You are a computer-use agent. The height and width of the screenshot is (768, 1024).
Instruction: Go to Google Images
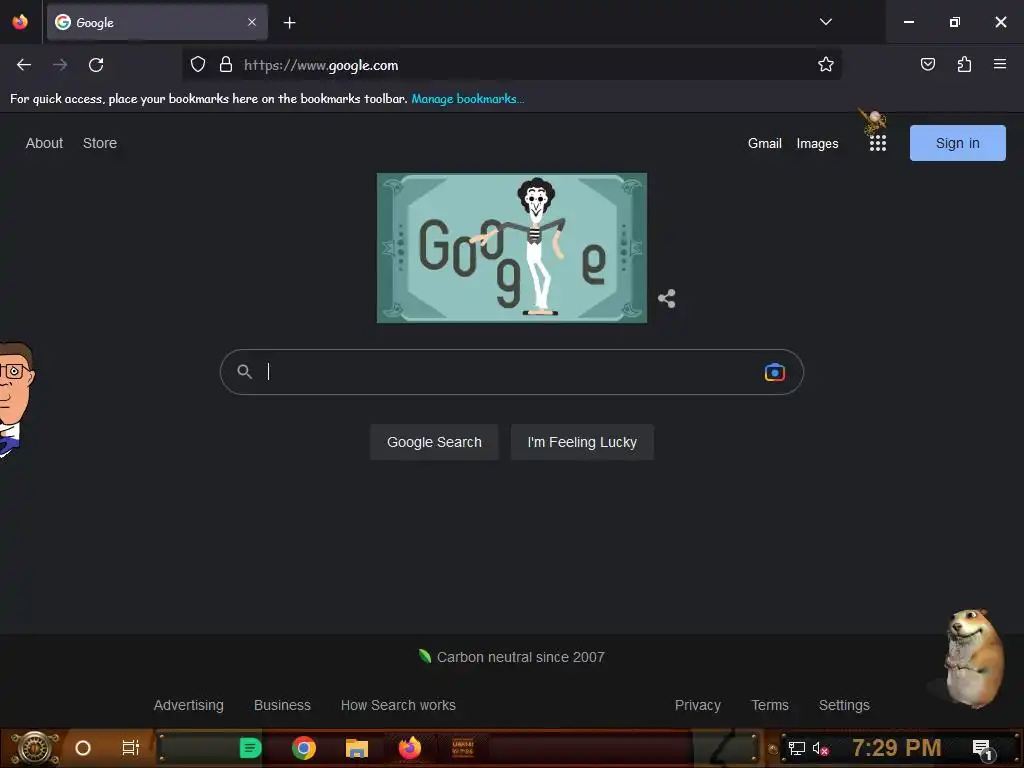click(817, 144)
